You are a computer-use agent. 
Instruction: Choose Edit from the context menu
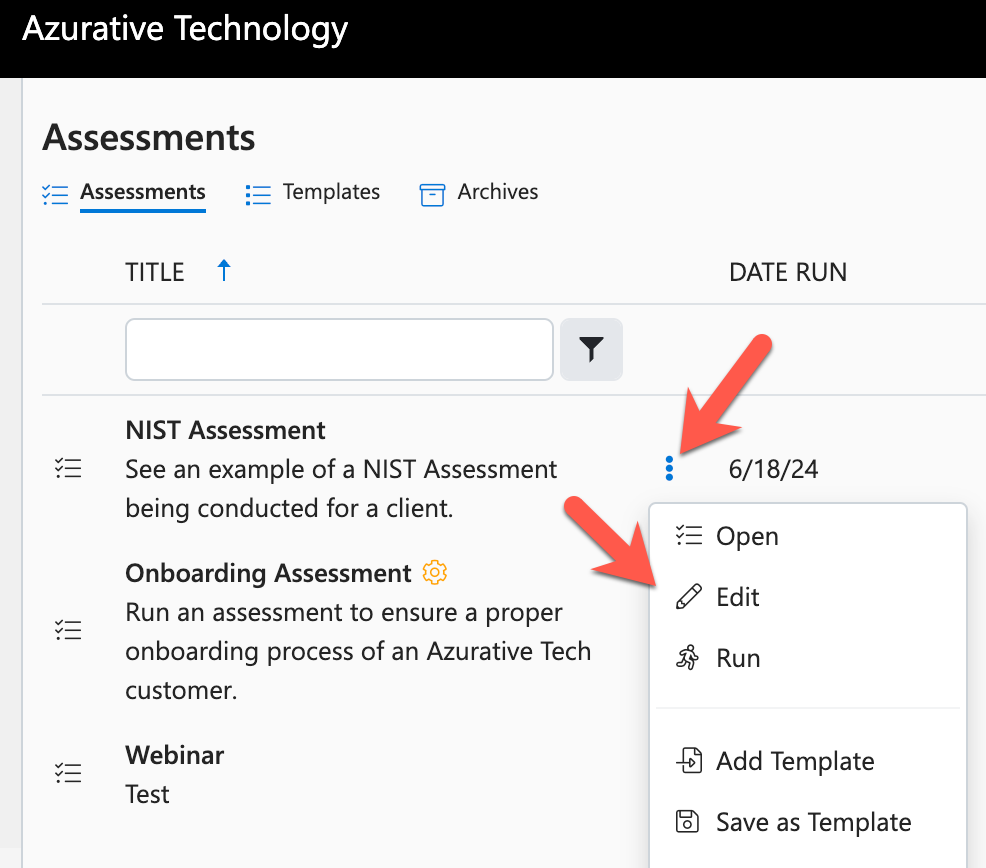coord(808,596)
